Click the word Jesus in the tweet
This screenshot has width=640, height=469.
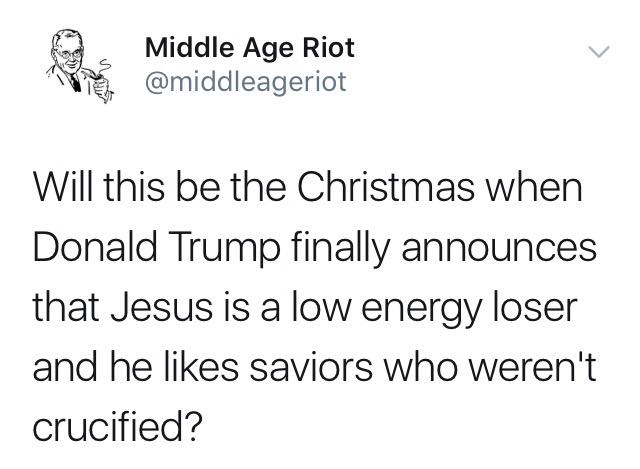pyautogui.click(x=161, y=307)
